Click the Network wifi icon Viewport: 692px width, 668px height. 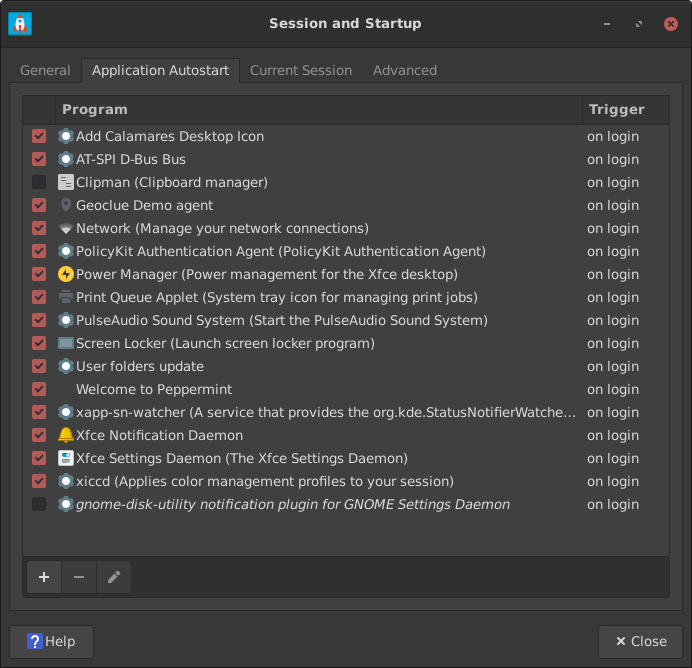point(66,229)
